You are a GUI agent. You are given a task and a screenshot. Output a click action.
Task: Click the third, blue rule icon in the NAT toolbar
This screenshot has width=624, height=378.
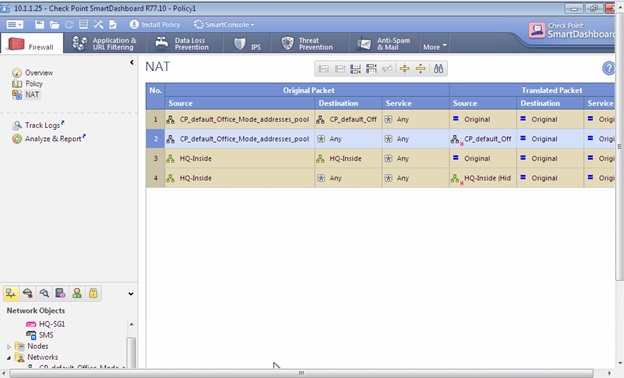355,69
